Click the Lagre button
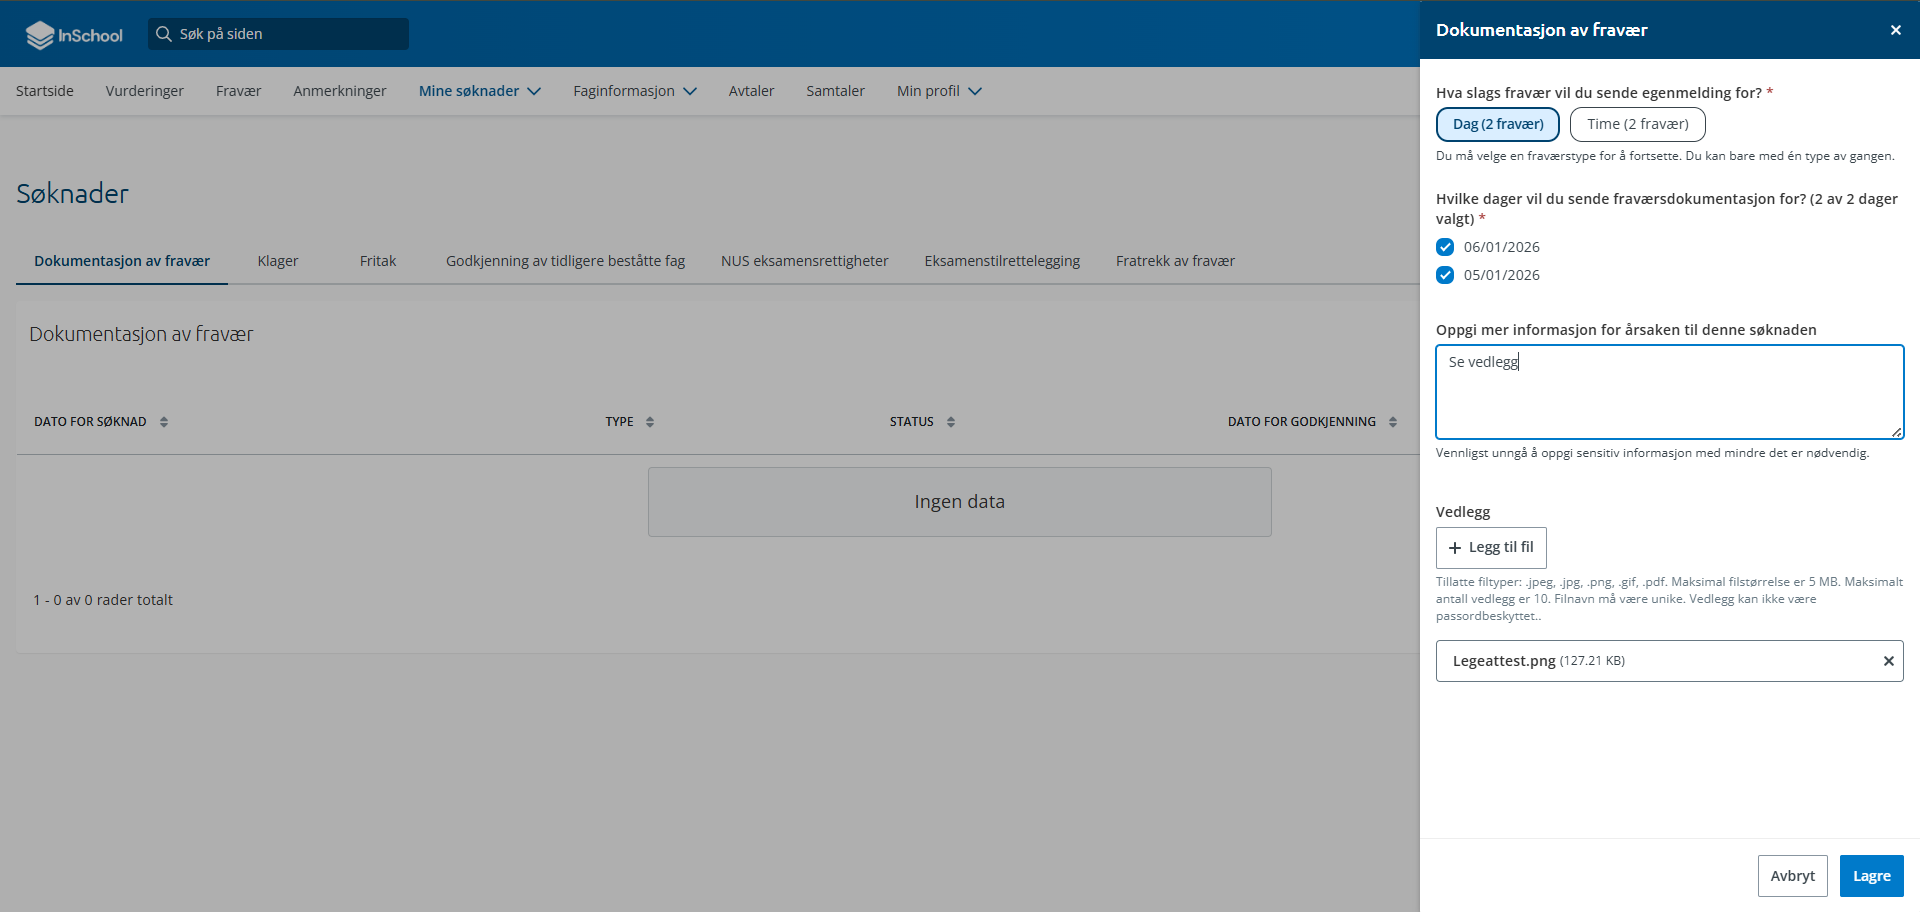This screenshot has width=1920, height=912. 1872,876
